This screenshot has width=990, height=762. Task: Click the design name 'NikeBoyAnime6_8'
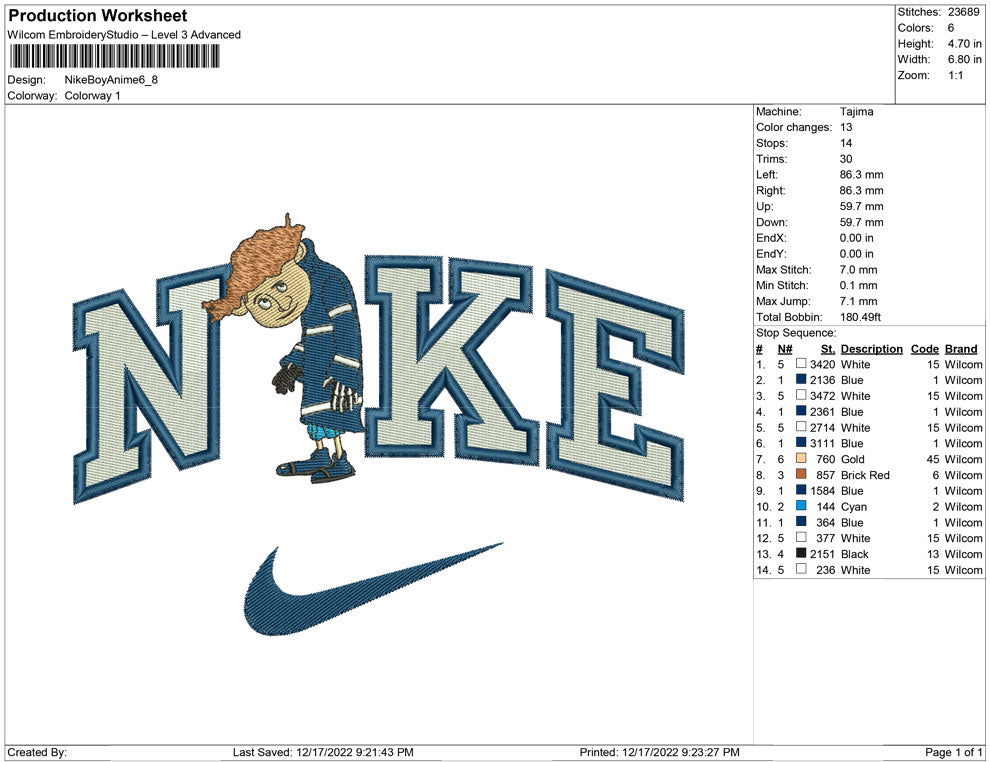pos(111,80)
